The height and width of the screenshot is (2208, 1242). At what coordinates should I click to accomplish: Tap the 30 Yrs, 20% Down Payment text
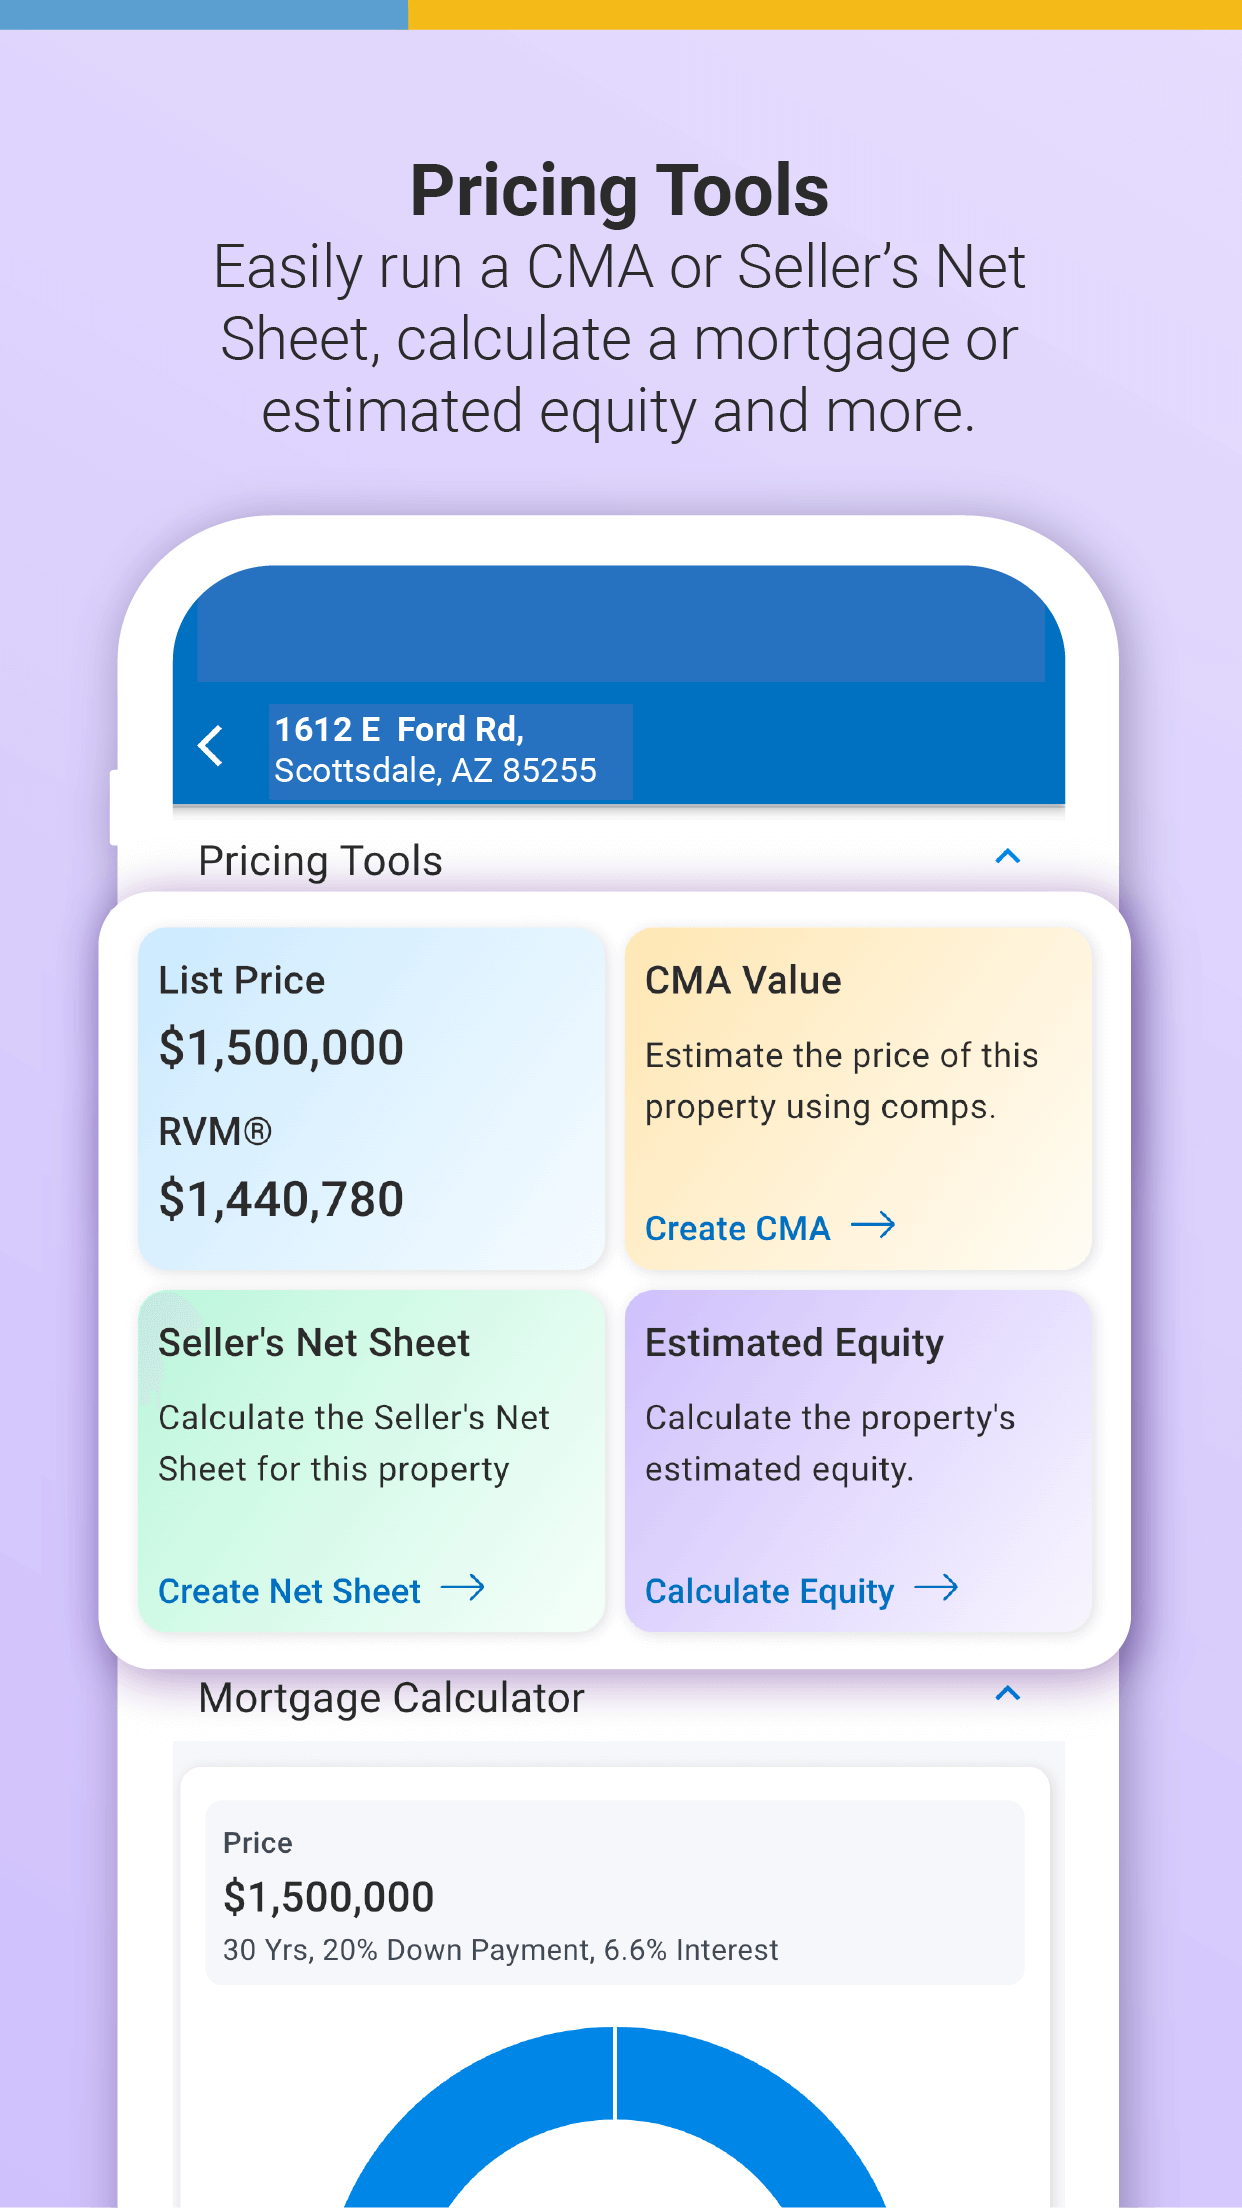500,1950
